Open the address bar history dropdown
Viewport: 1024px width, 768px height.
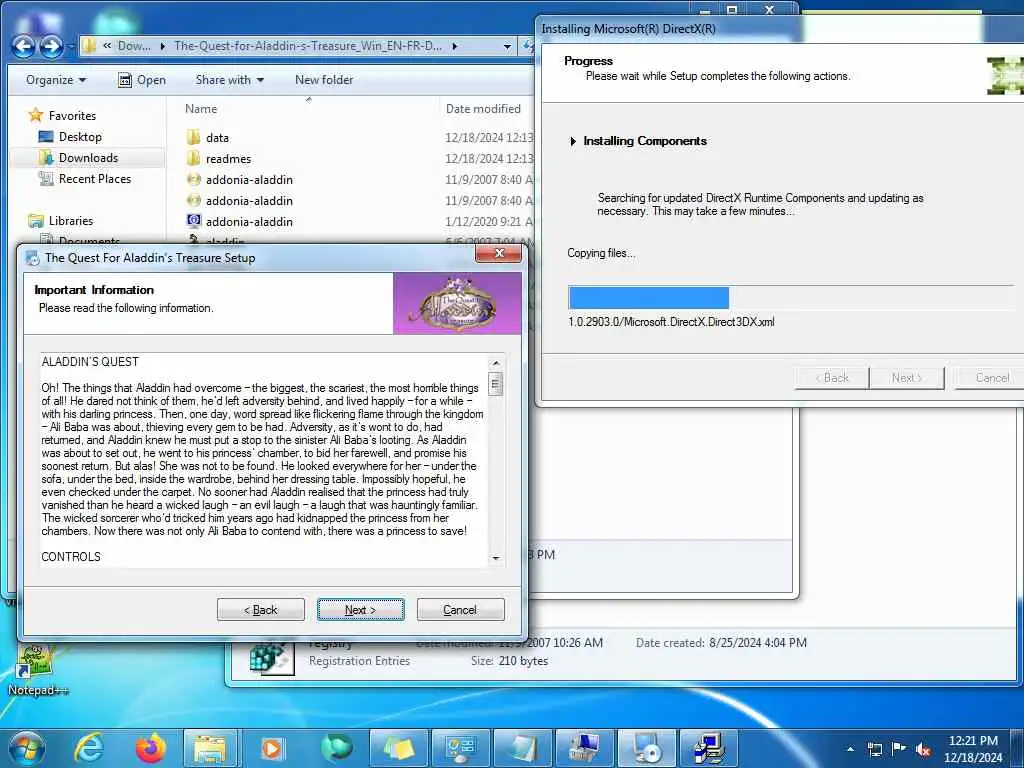pyautogui.click(x=507, y=46)
